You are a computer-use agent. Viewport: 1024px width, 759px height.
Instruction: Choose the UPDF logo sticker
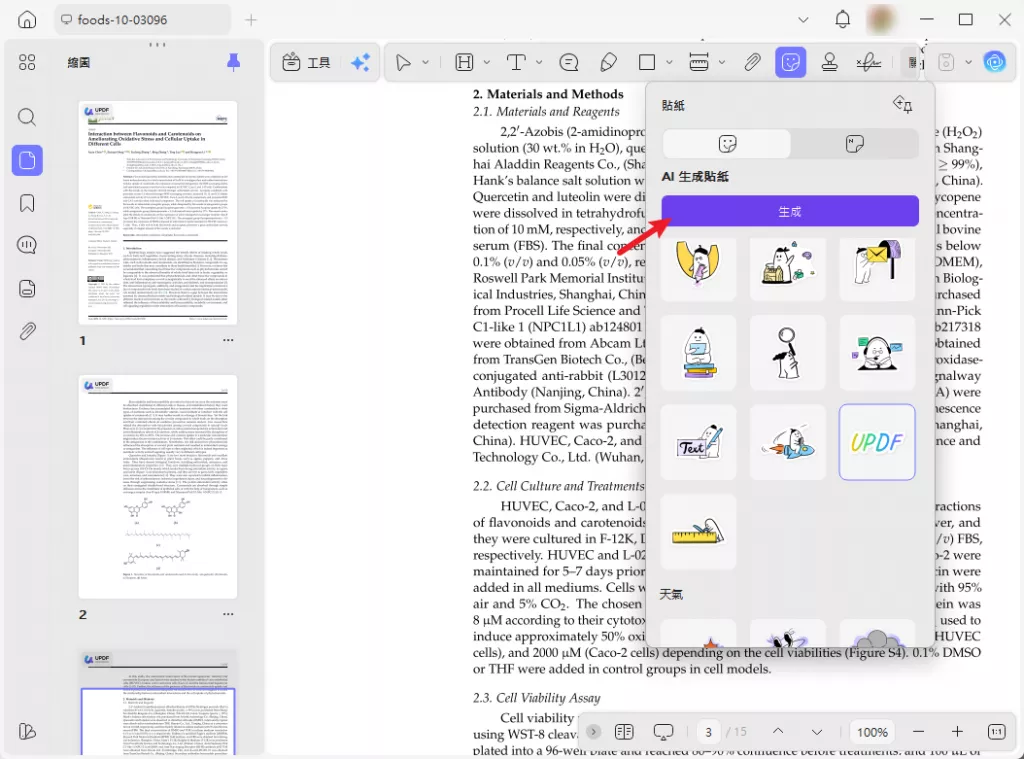tap(877, 442)
